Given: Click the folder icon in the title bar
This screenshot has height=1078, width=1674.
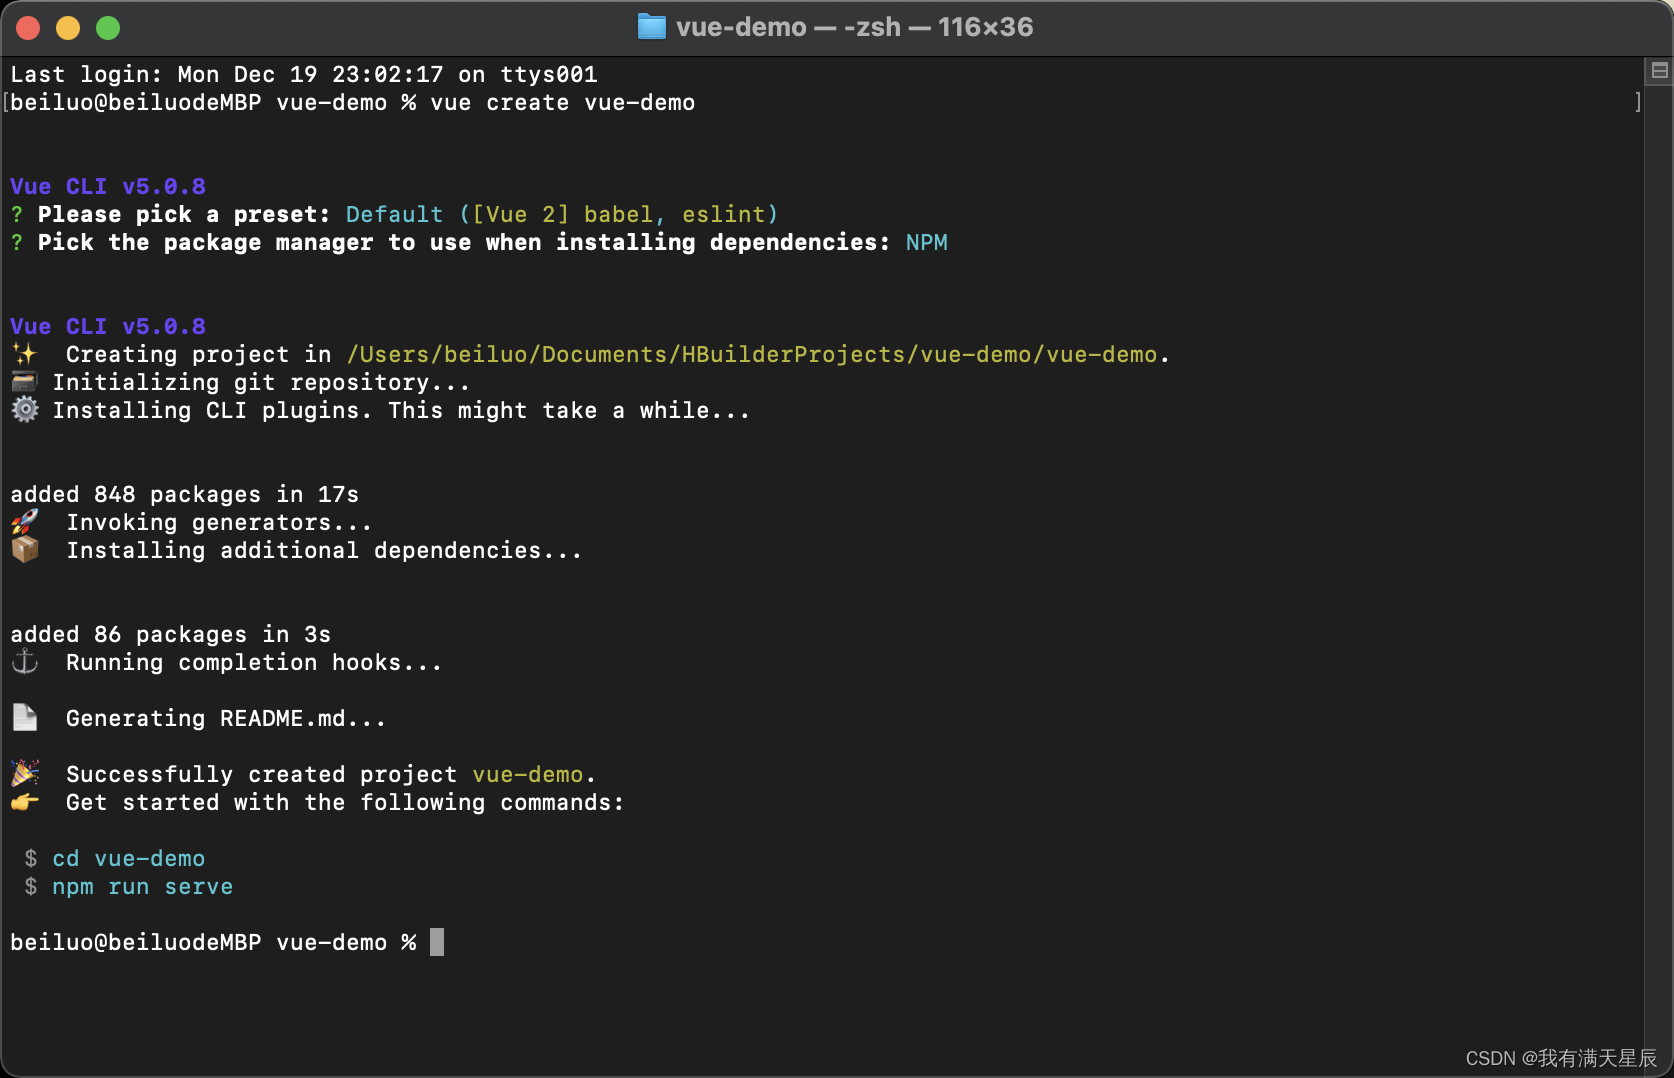Looking at the screenshot, I should pos(651,27).
